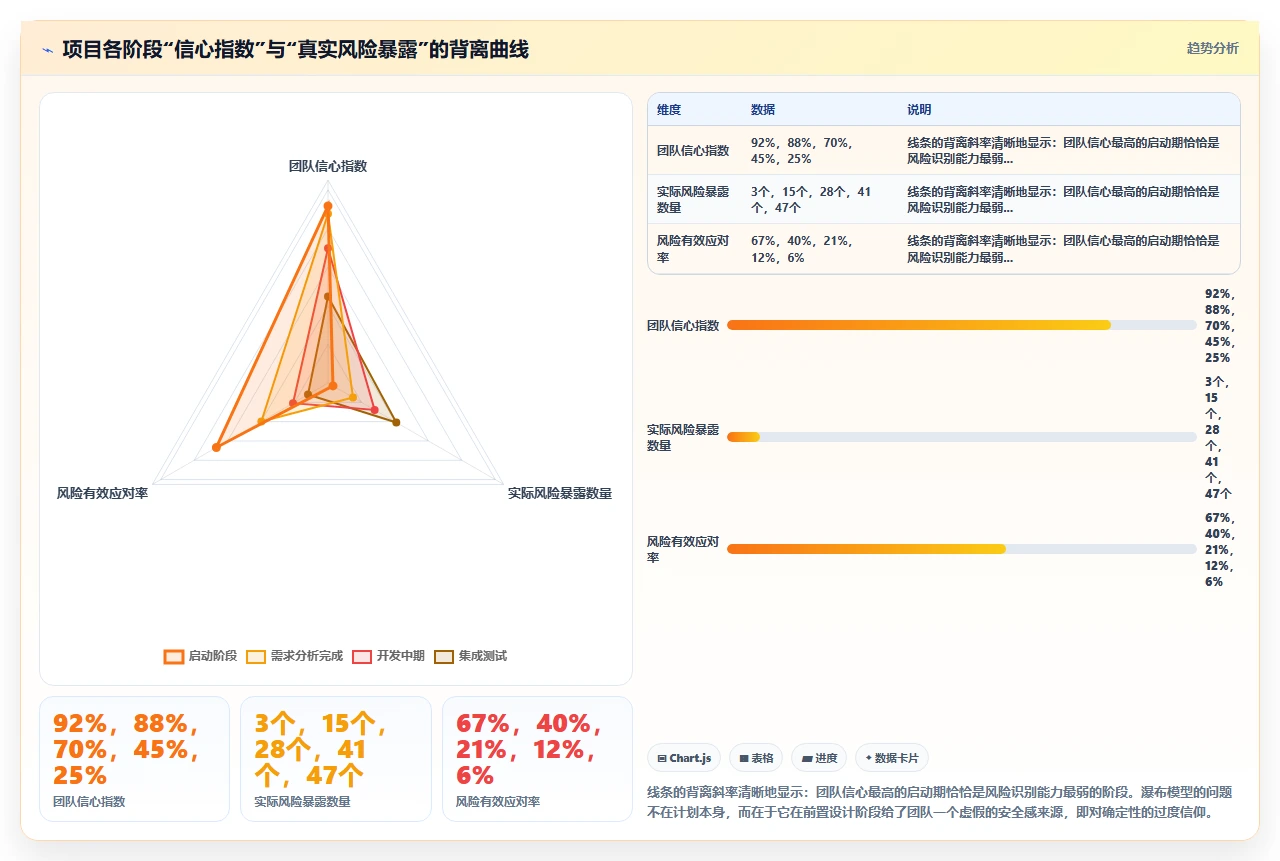Click the 启动阶段 orange legend swatch
The height and width of the screenshot is (861, 1280).
coord(174,656)
